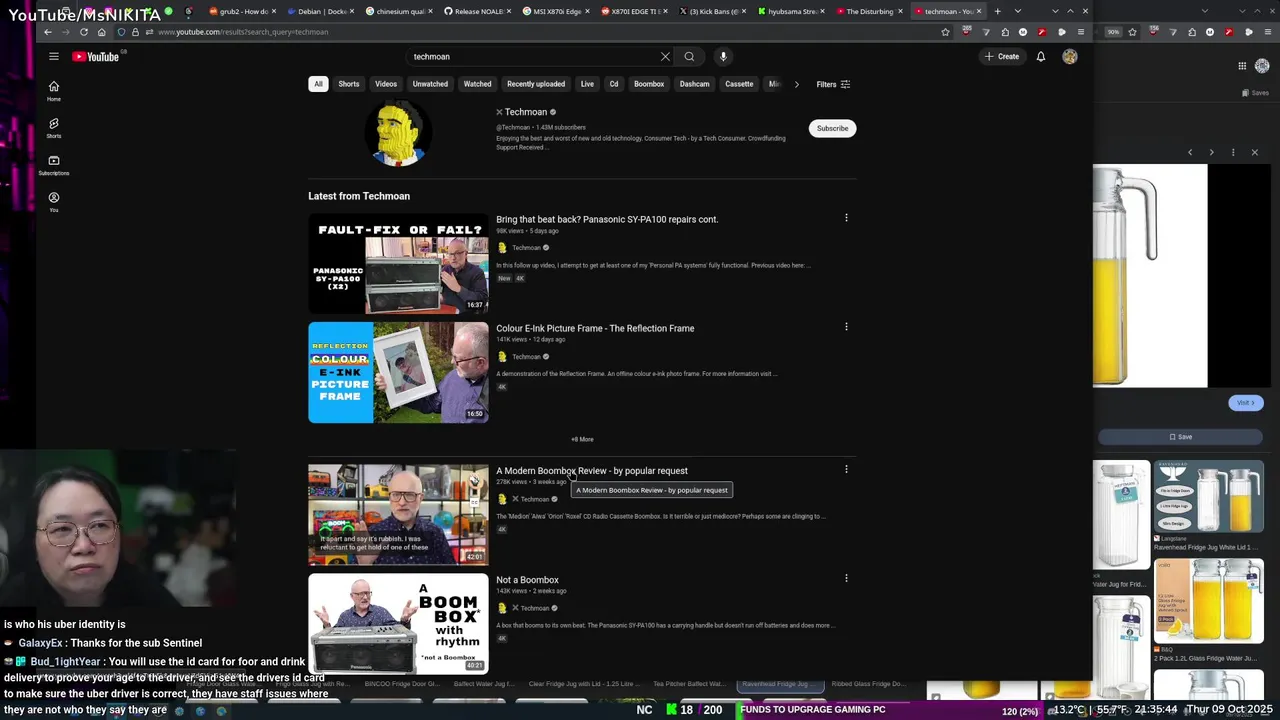Open YouTube notifications bell
This screenshot has width=1280, height=720.
click(x=1041, y=57)
